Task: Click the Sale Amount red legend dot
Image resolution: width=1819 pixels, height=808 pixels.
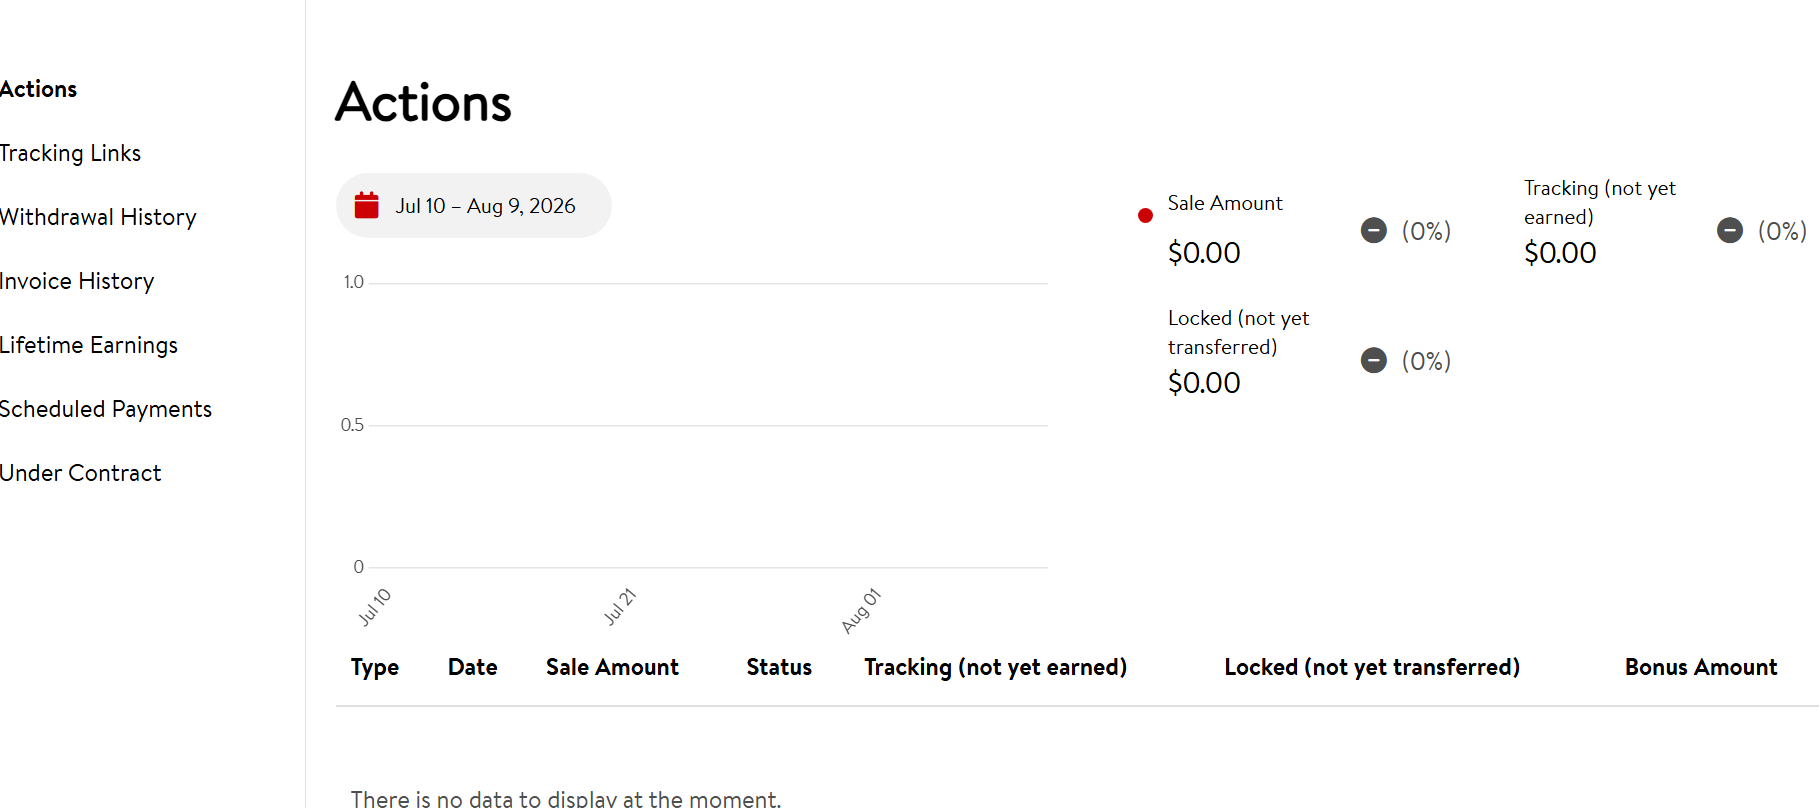Action: [1145, 216]
